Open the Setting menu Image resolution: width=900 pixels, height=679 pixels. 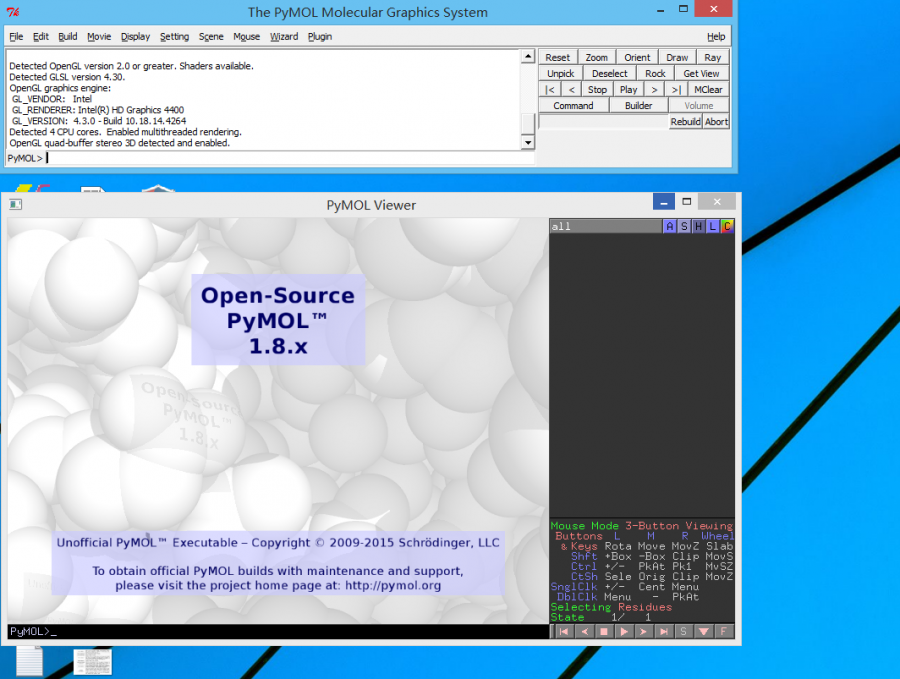pos(174,36)
